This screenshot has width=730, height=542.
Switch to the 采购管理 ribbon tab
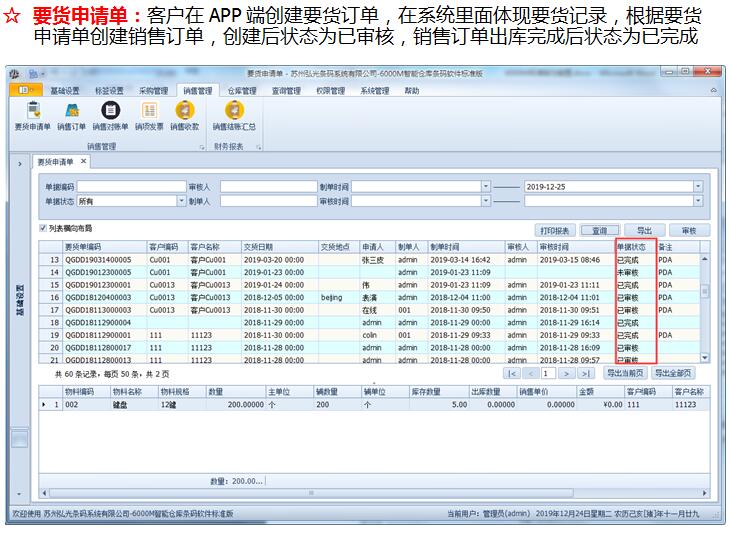pos(154,91)
